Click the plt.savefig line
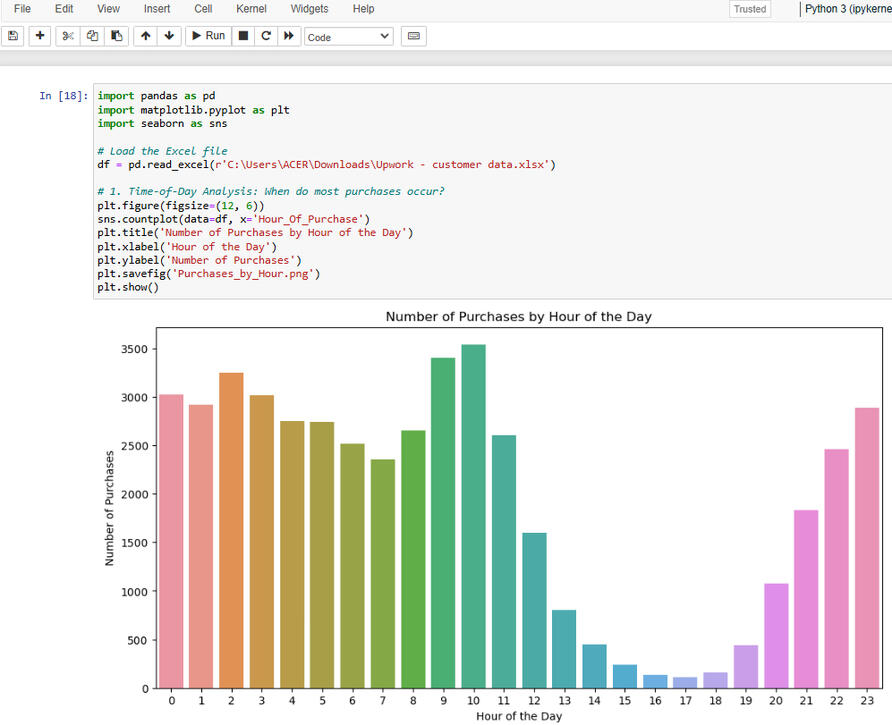 tap(209, 274)
